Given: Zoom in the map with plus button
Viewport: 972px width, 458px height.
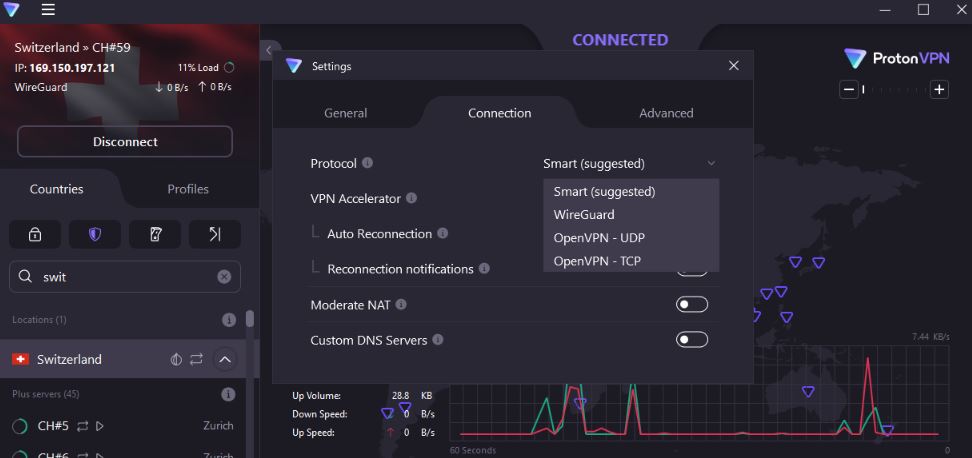Looking at the screenshot, I should pos(940,90).
